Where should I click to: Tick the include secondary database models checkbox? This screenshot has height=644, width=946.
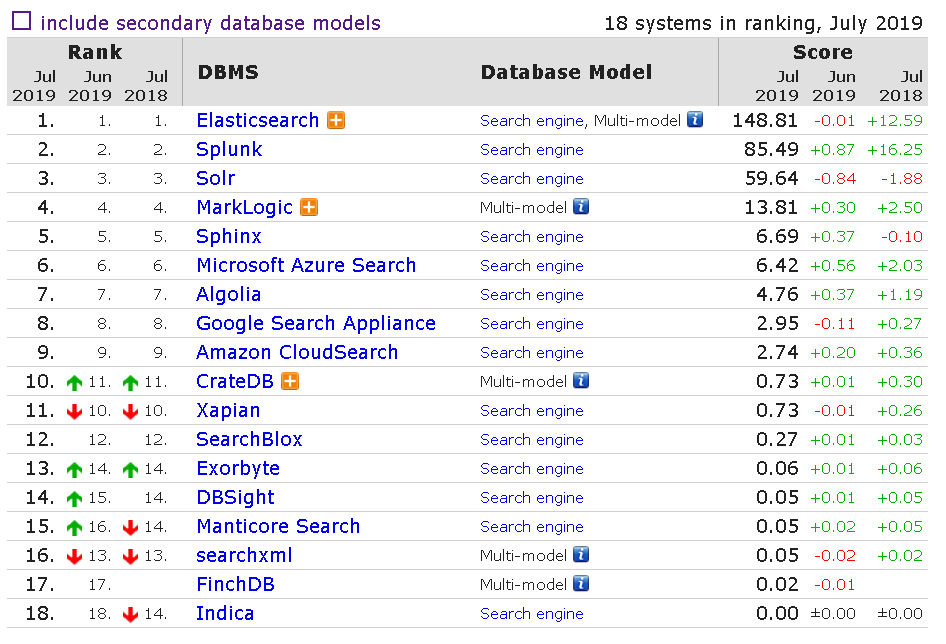click(21, 21)
